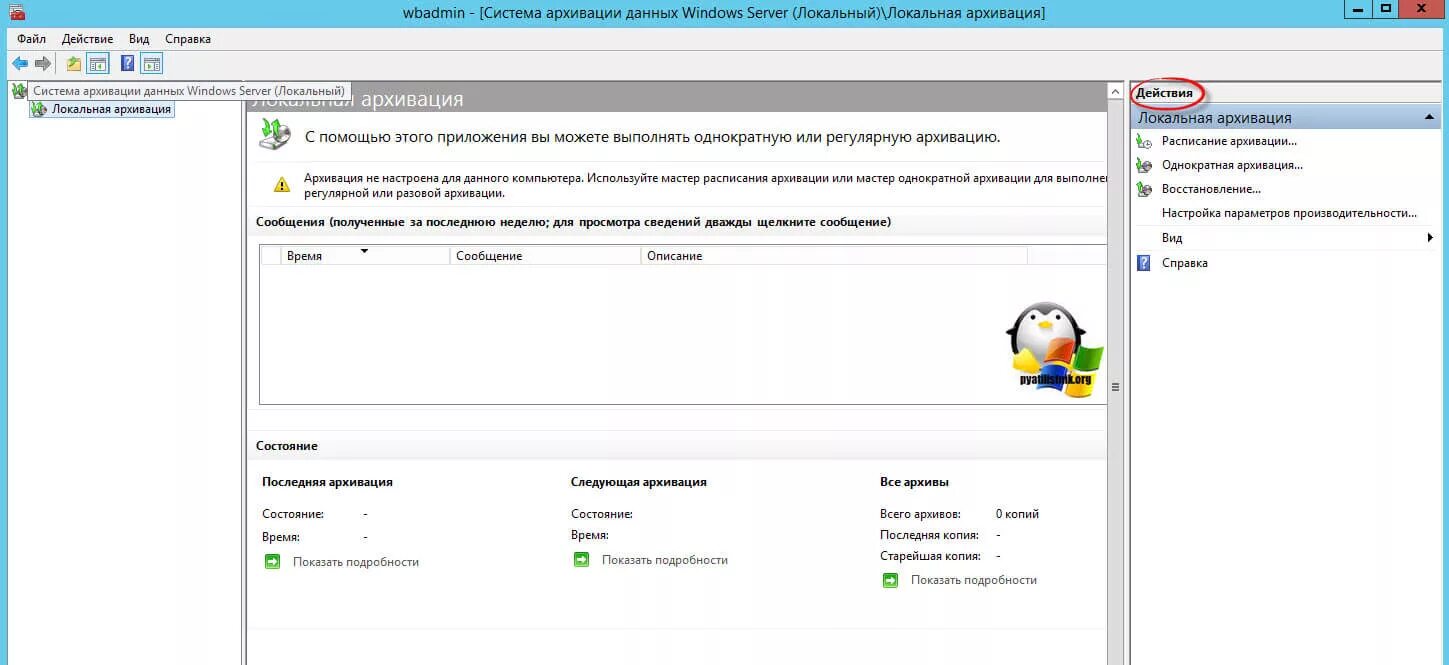The image size is (1449, 665).
Task: Click green arrow under Последняя архивация
Action: pyautogui.click(x=272, y=562)
